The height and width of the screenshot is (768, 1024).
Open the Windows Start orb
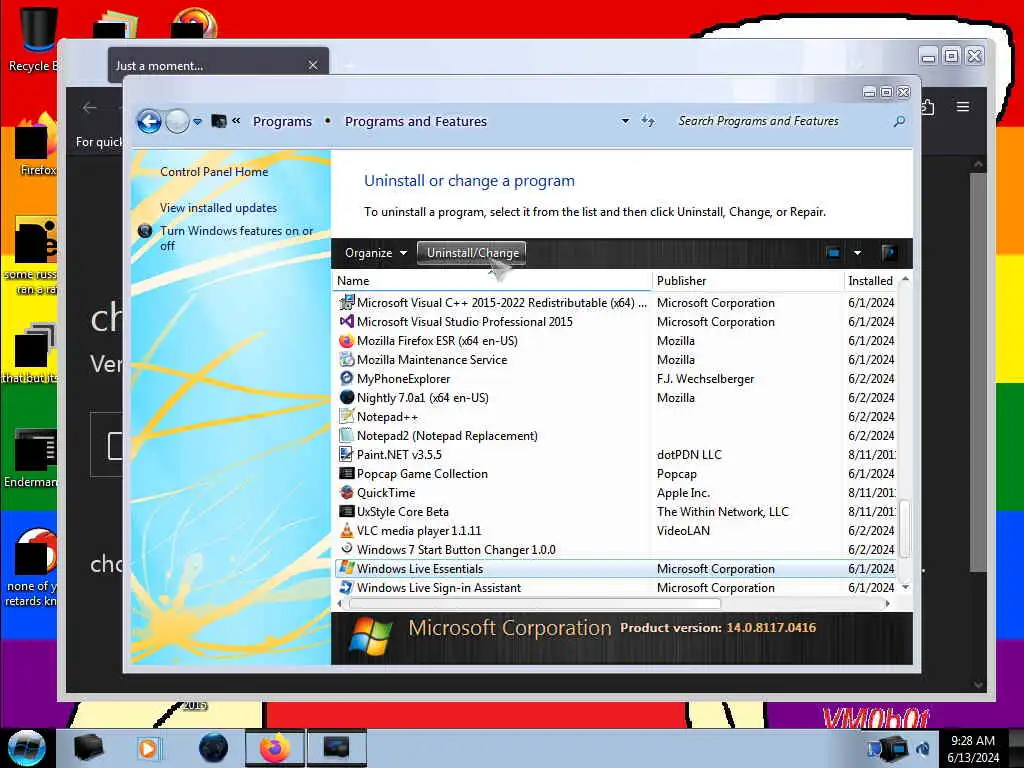(27, 748)
